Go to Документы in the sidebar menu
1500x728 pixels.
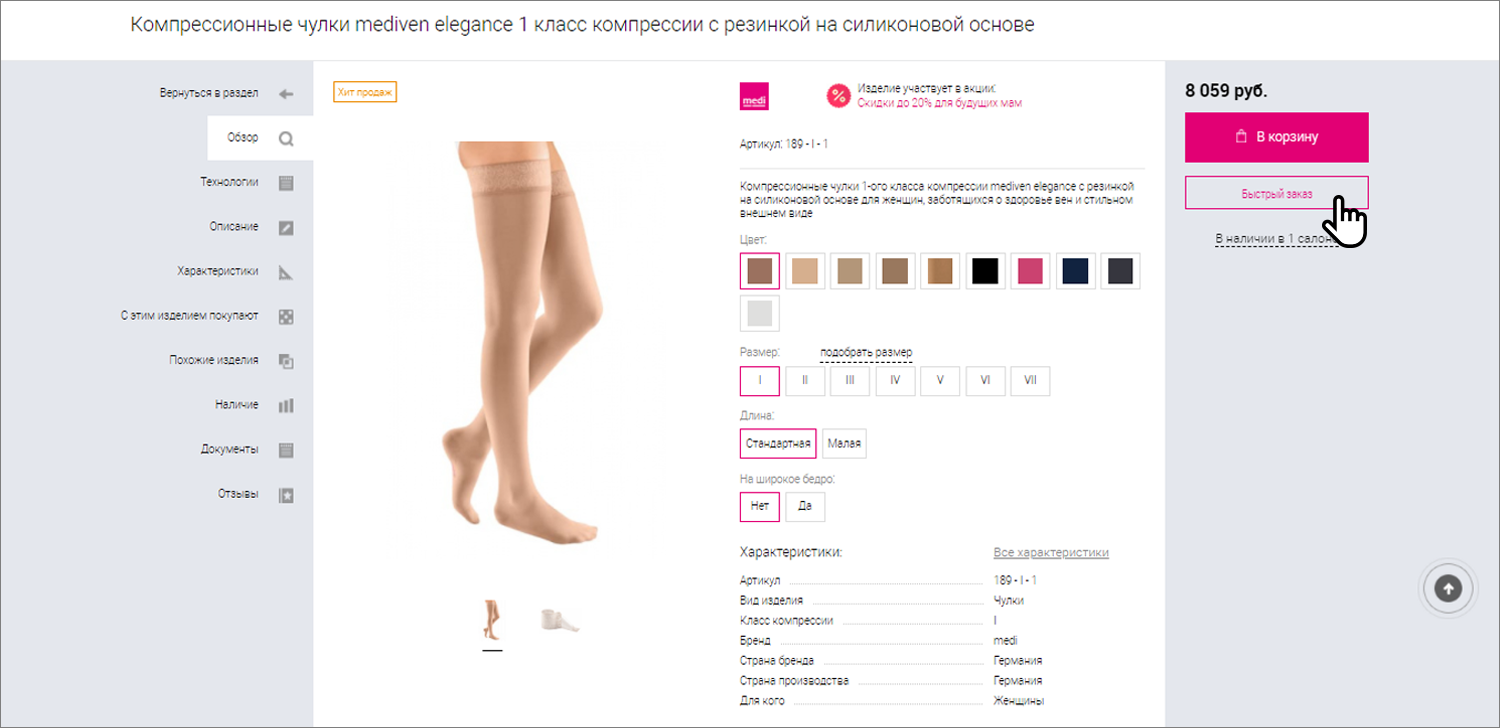(x=229, y=450)
